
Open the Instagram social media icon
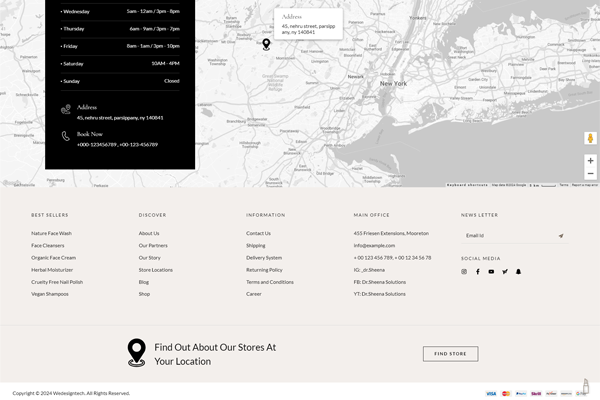[x=464, y=271]
